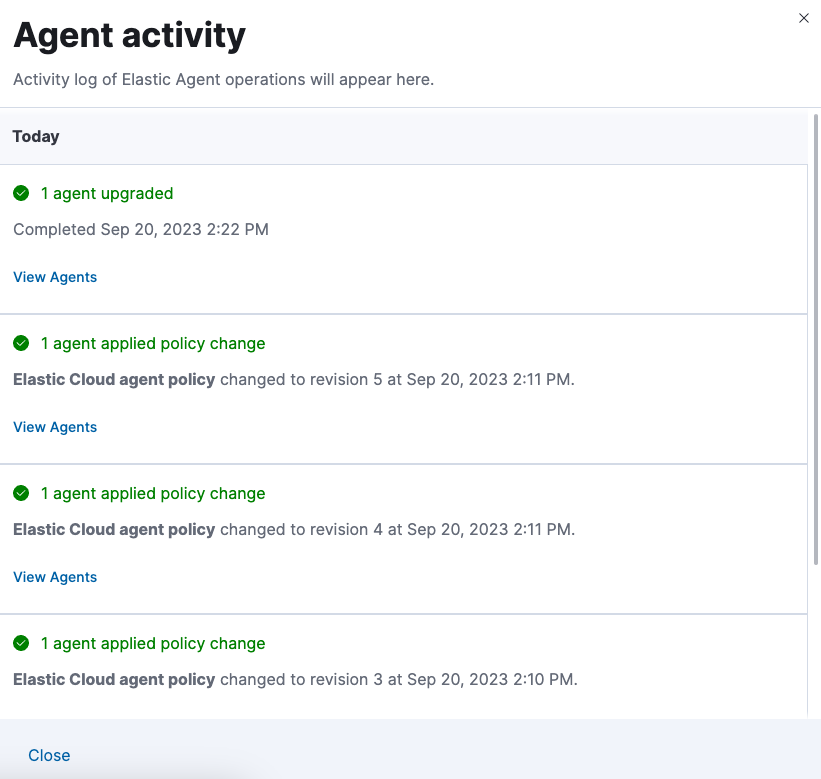The image size is (821, 779).
Task: Click the check icon on the revision 5 policy change
Action: click(20, 343)
